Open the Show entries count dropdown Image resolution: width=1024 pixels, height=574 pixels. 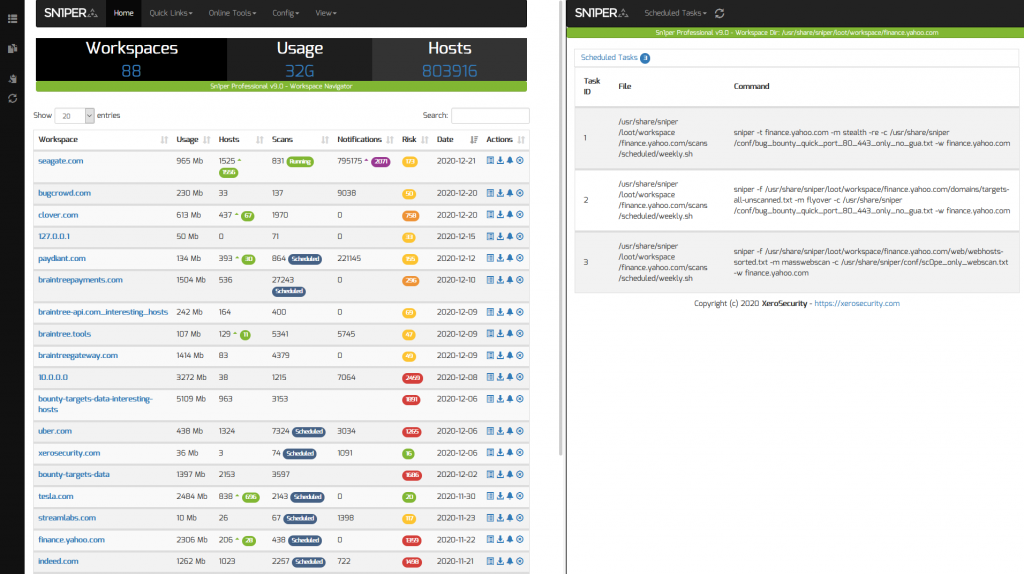click(x=75, y=116)
